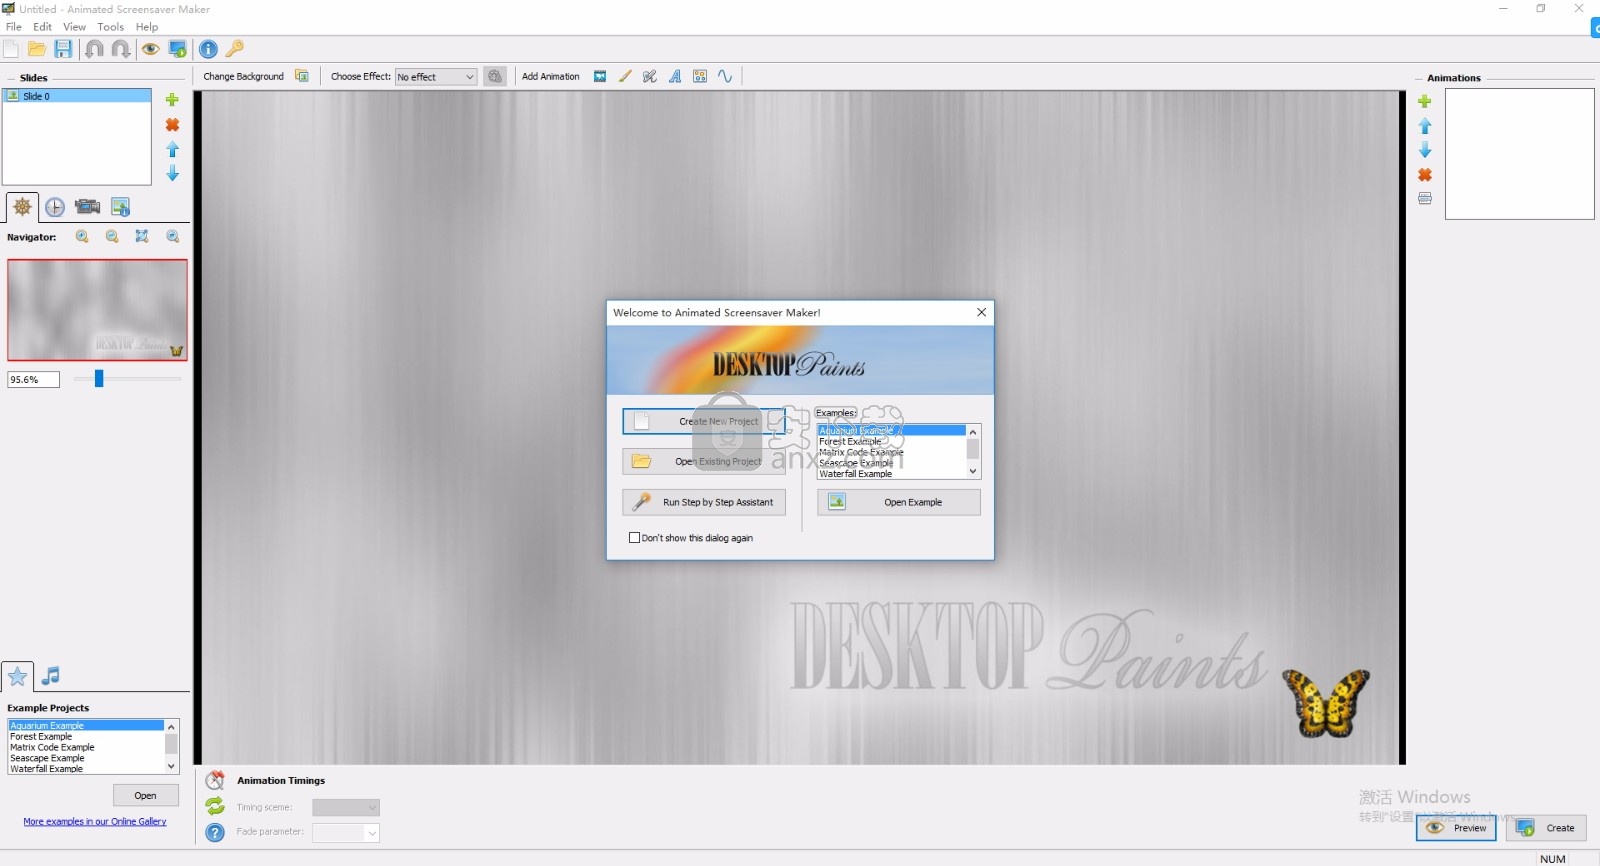The image size is (1600, 866).
Task: Switch to the Navigator wheel tab
Action: (x=22, y=207)
